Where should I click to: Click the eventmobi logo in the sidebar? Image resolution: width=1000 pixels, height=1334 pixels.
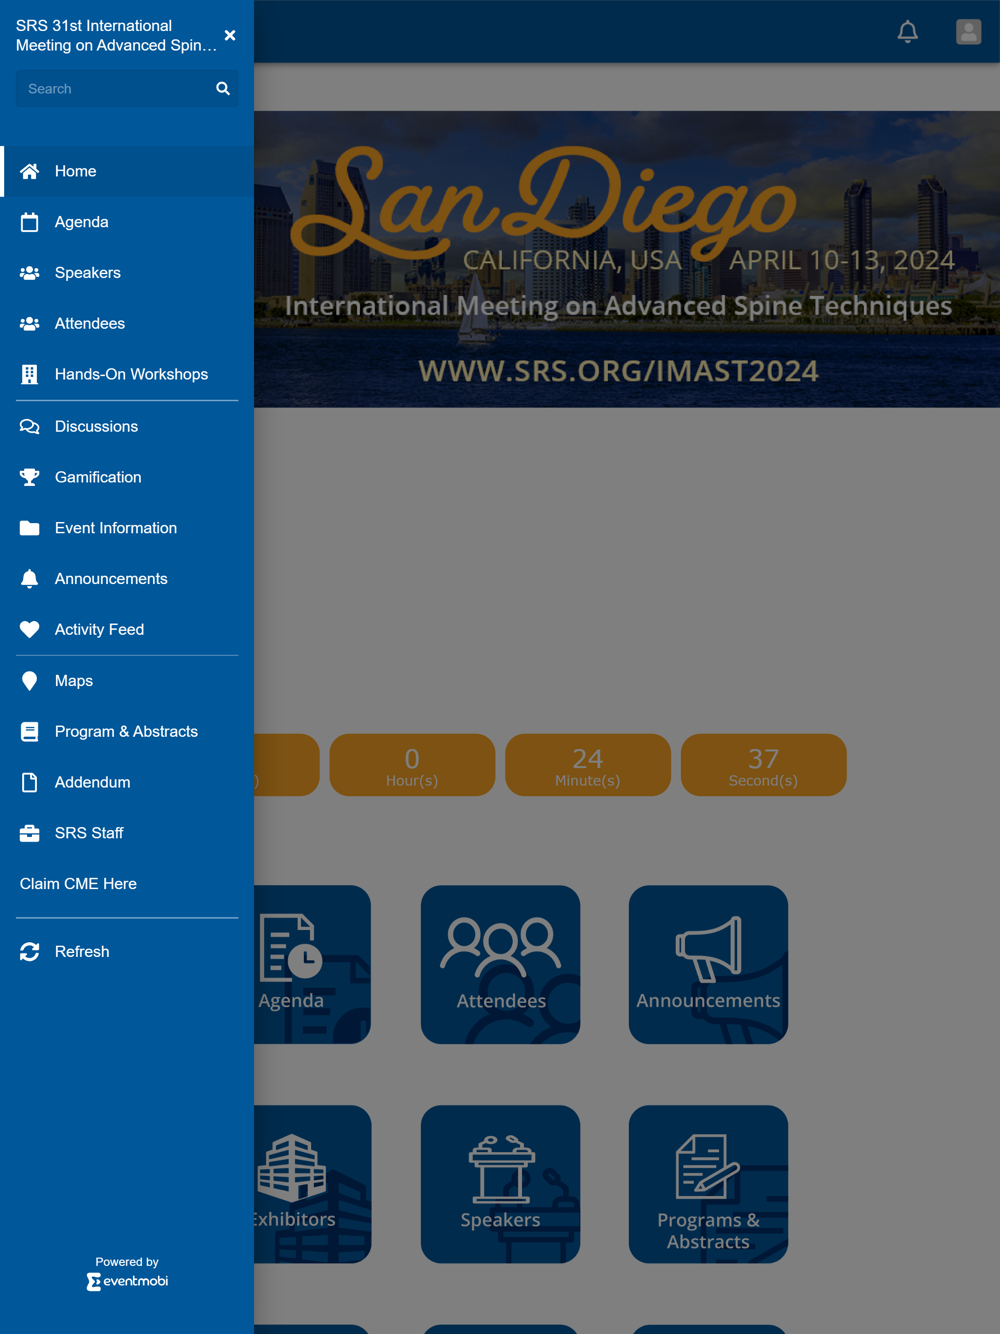pyautogui.click(x=127, y=1281)
